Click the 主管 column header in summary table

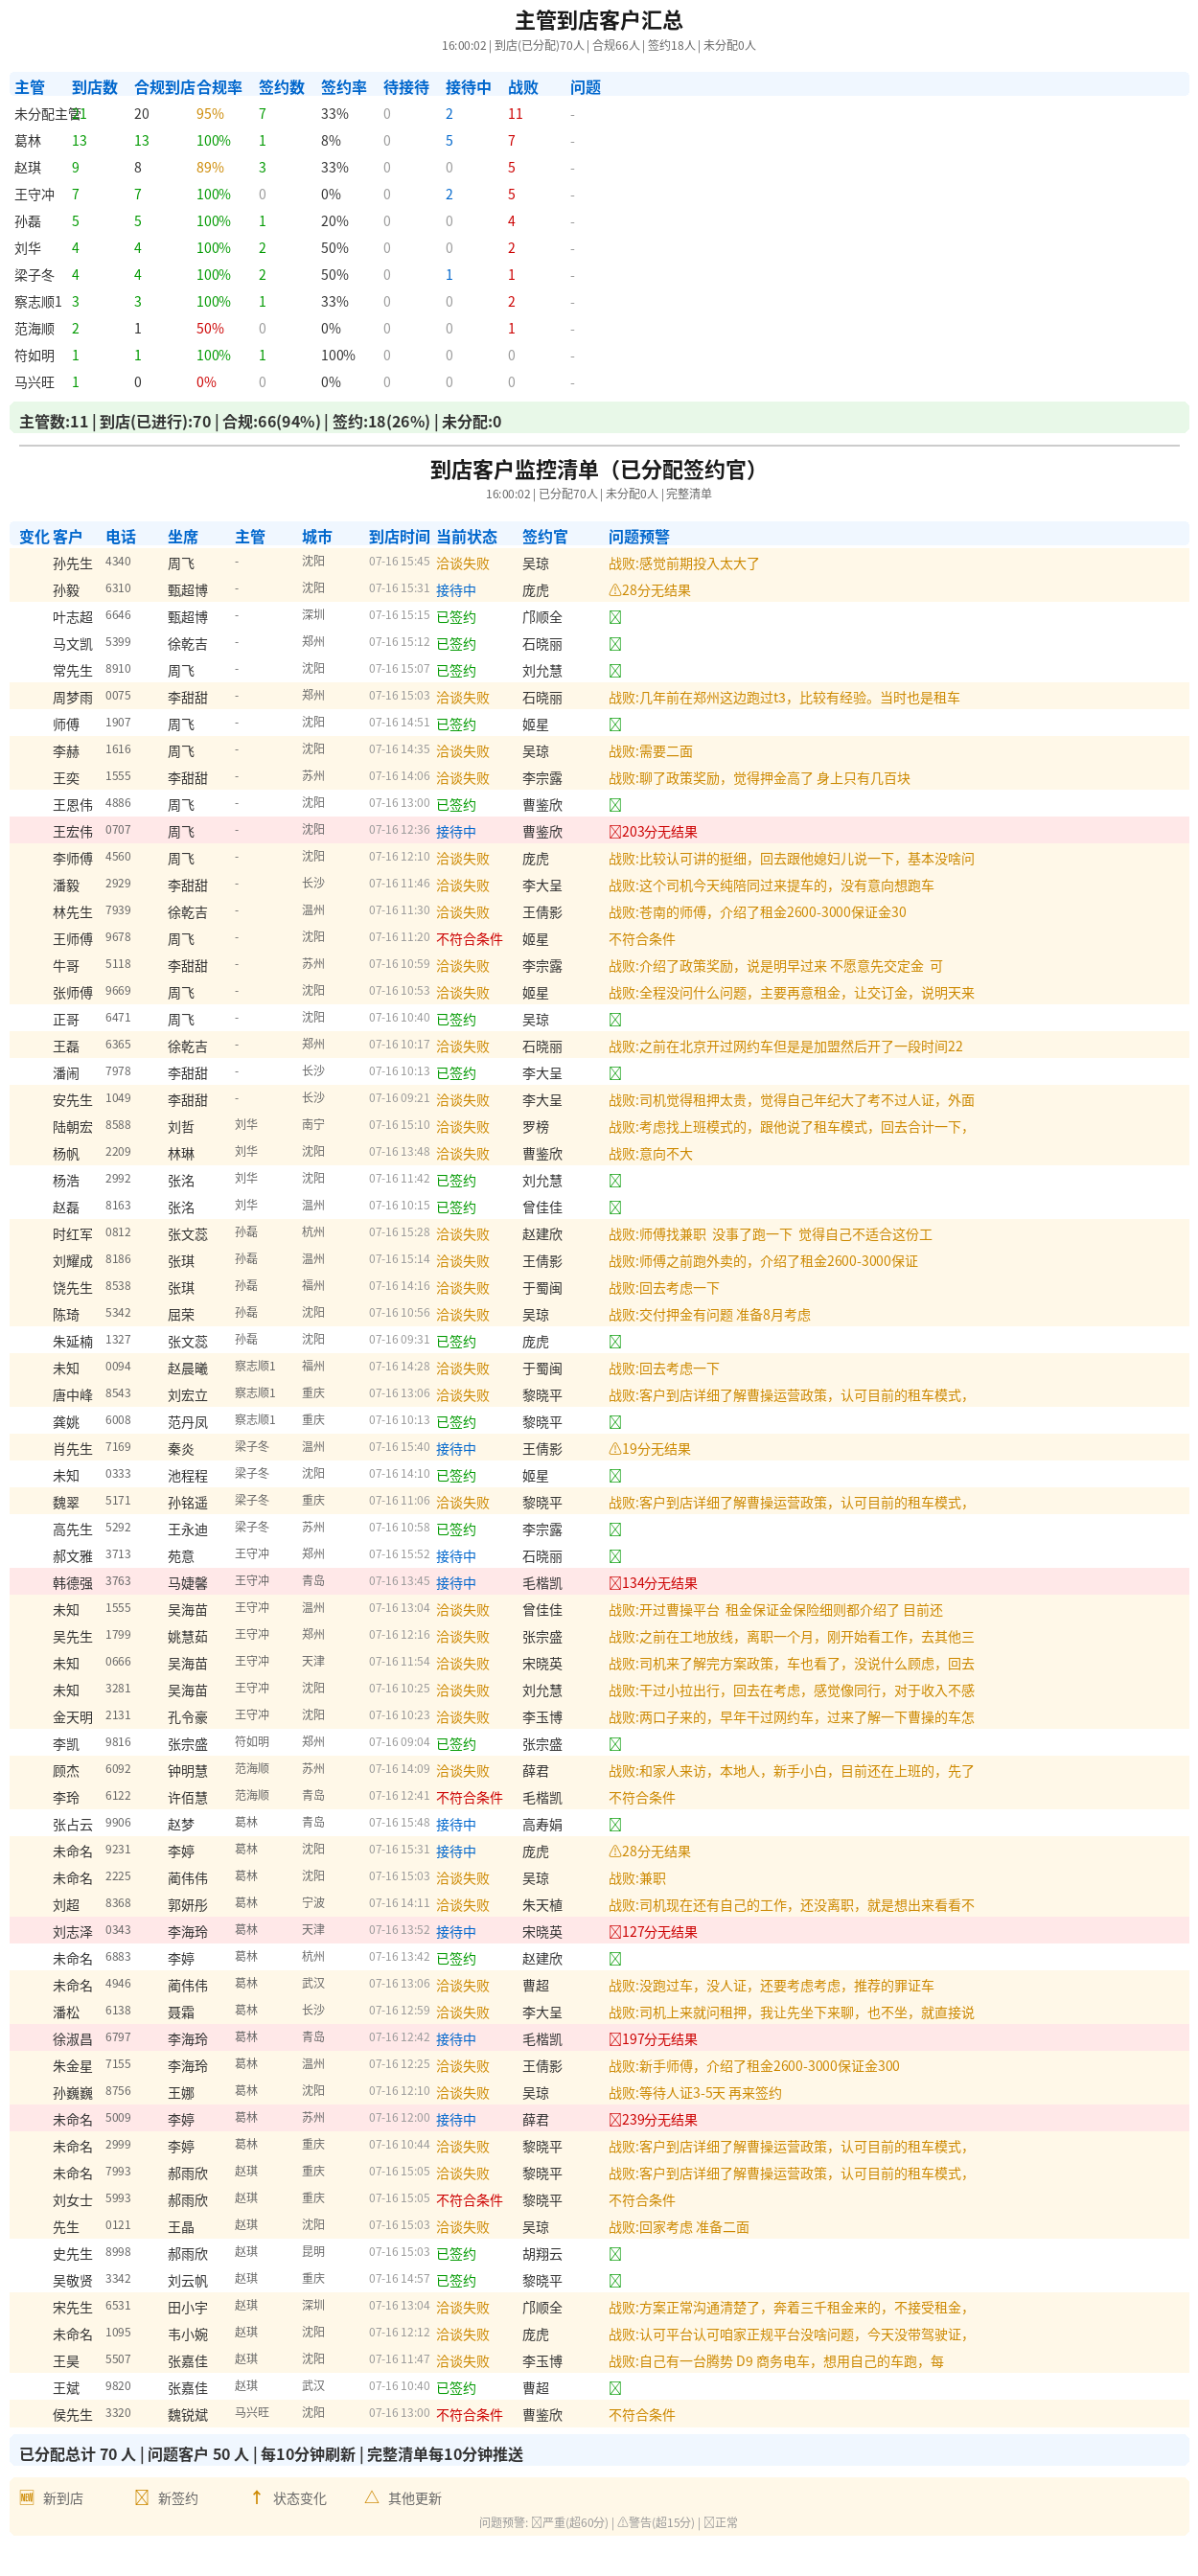pos(29,87)
